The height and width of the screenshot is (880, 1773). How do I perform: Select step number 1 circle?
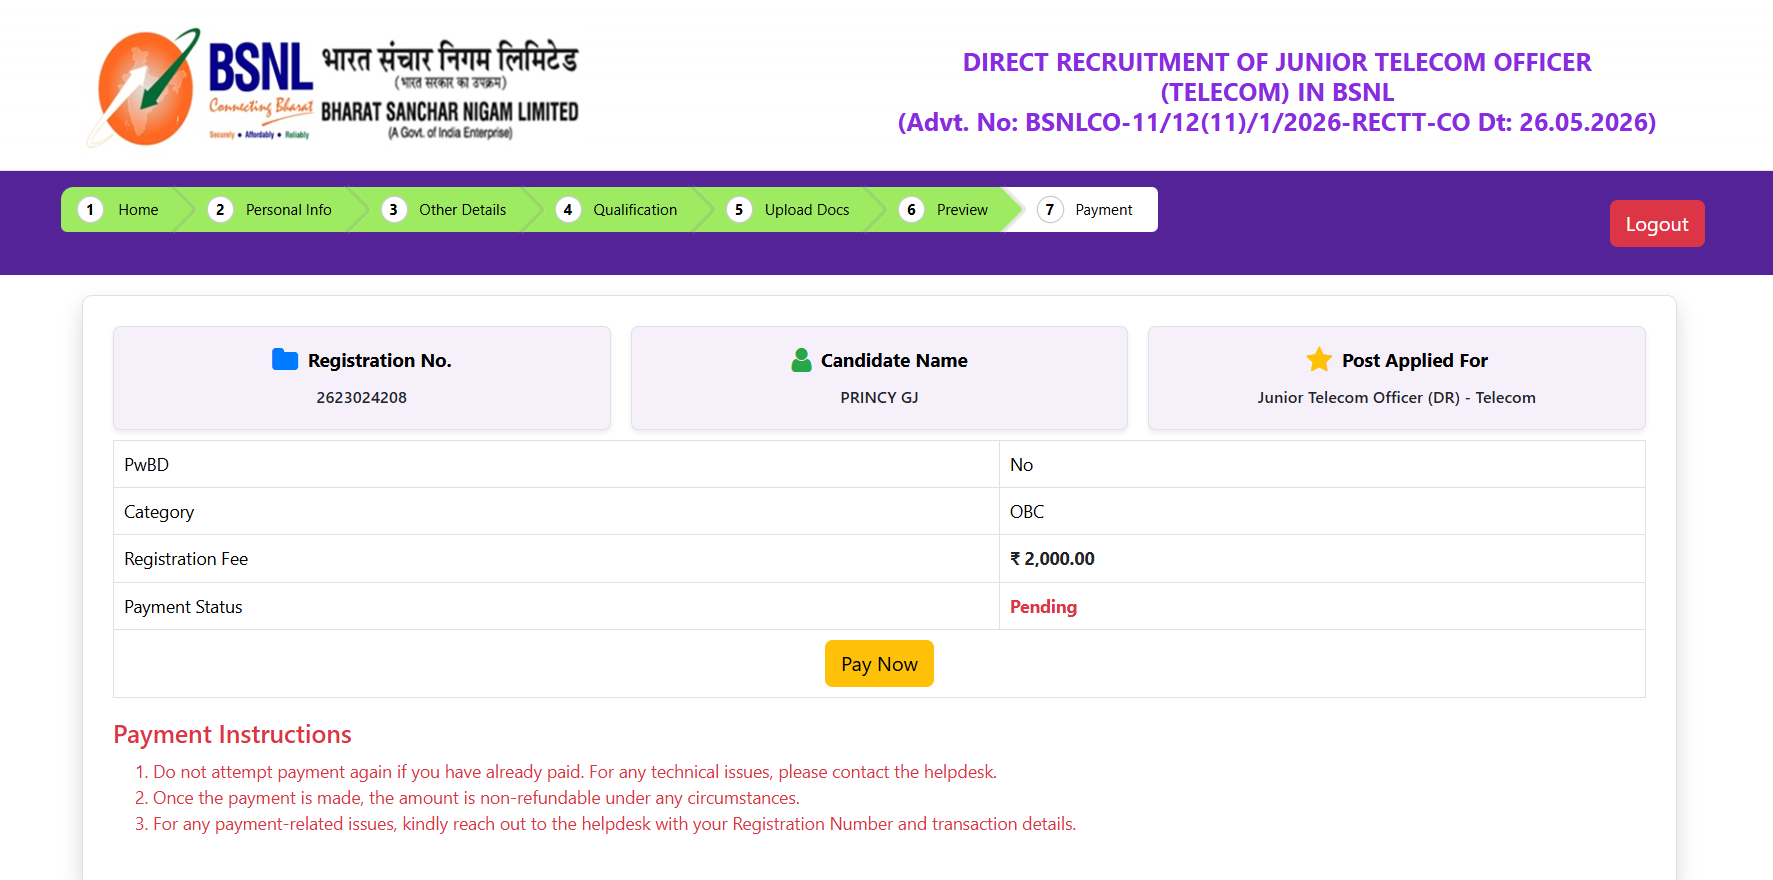coord(90,210)
